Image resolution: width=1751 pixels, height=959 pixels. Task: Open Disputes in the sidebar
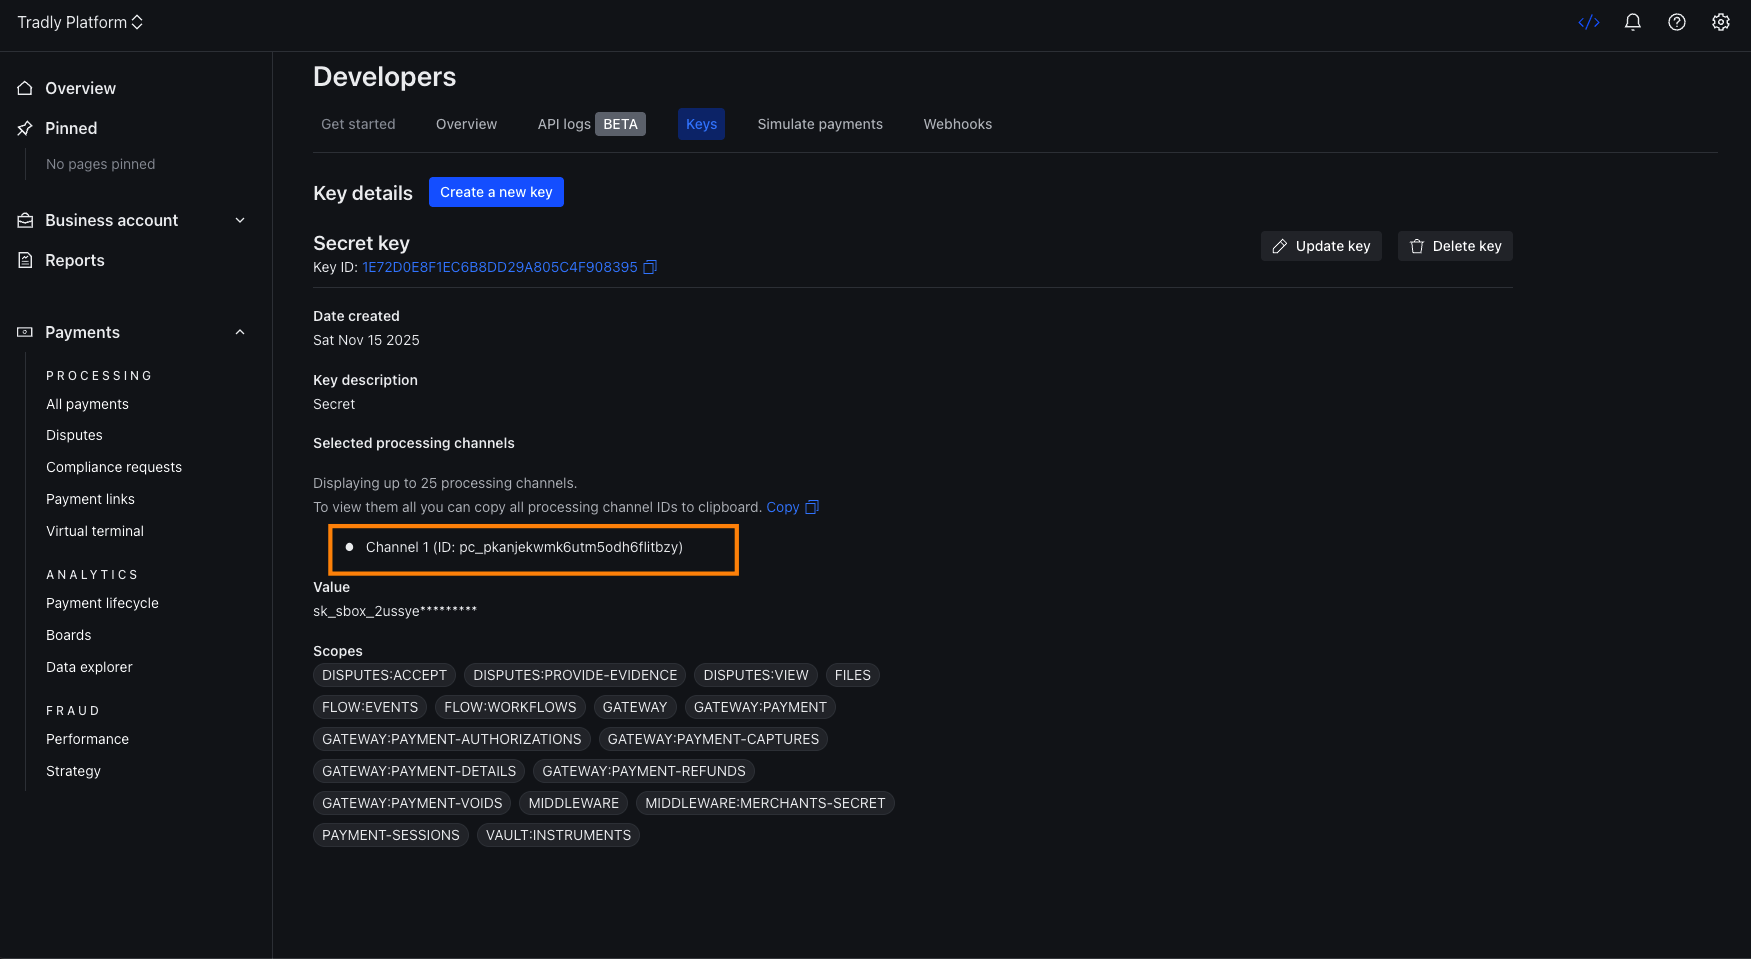pos(74,435)
